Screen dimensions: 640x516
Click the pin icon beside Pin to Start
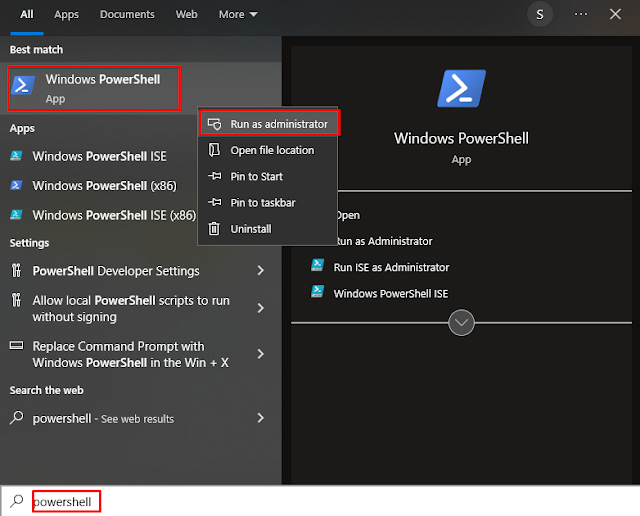[x=214, y=176]
